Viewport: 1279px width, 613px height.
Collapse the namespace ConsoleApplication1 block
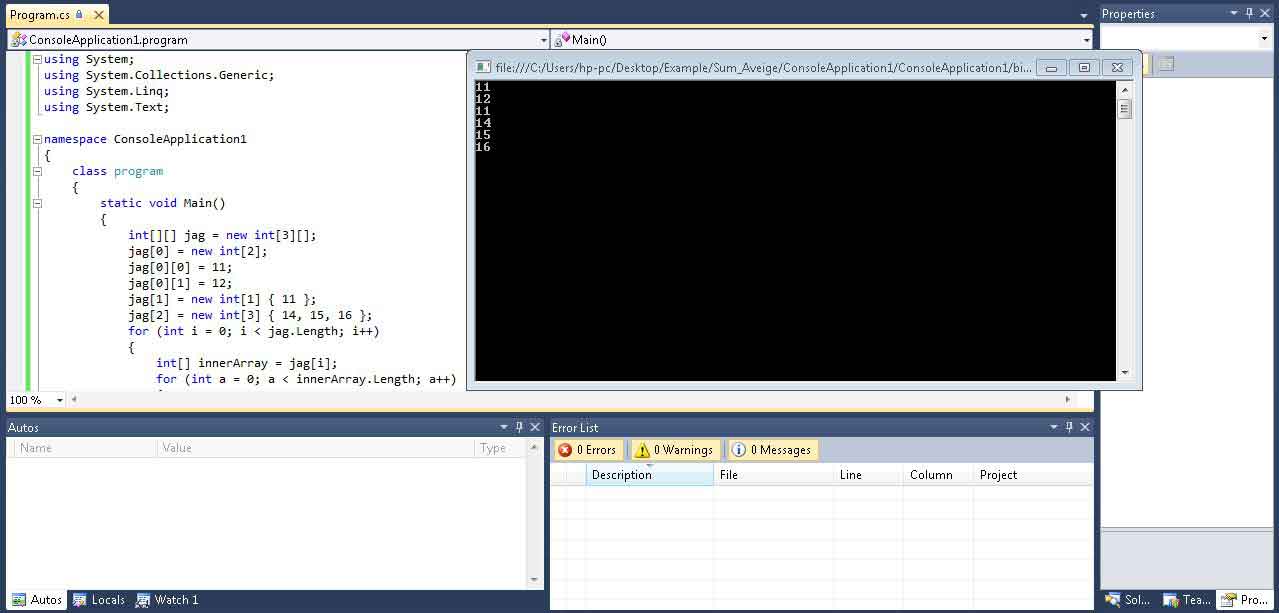coord(37,139)
